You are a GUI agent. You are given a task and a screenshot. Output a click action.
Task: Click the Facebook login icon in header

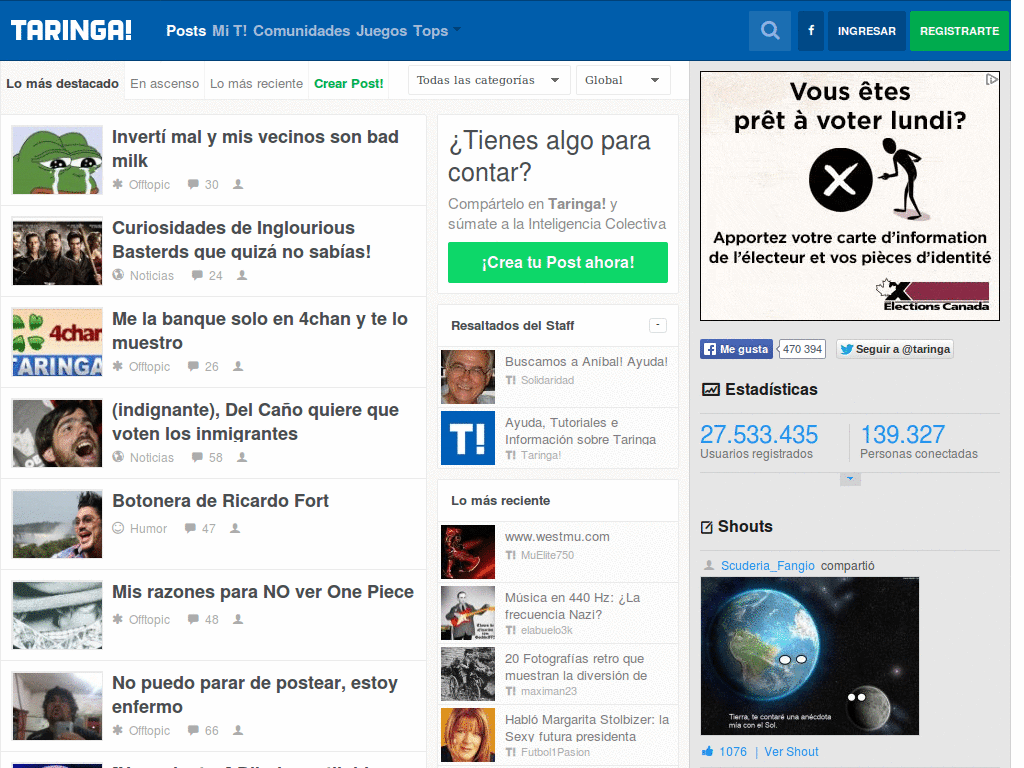[x=811, y=31]
